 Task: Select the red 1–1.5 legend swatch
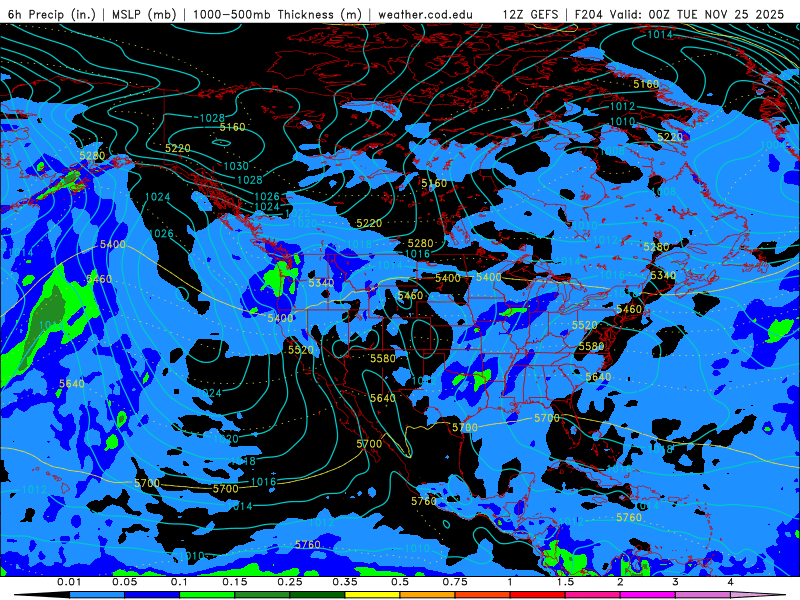coord(538,595)
